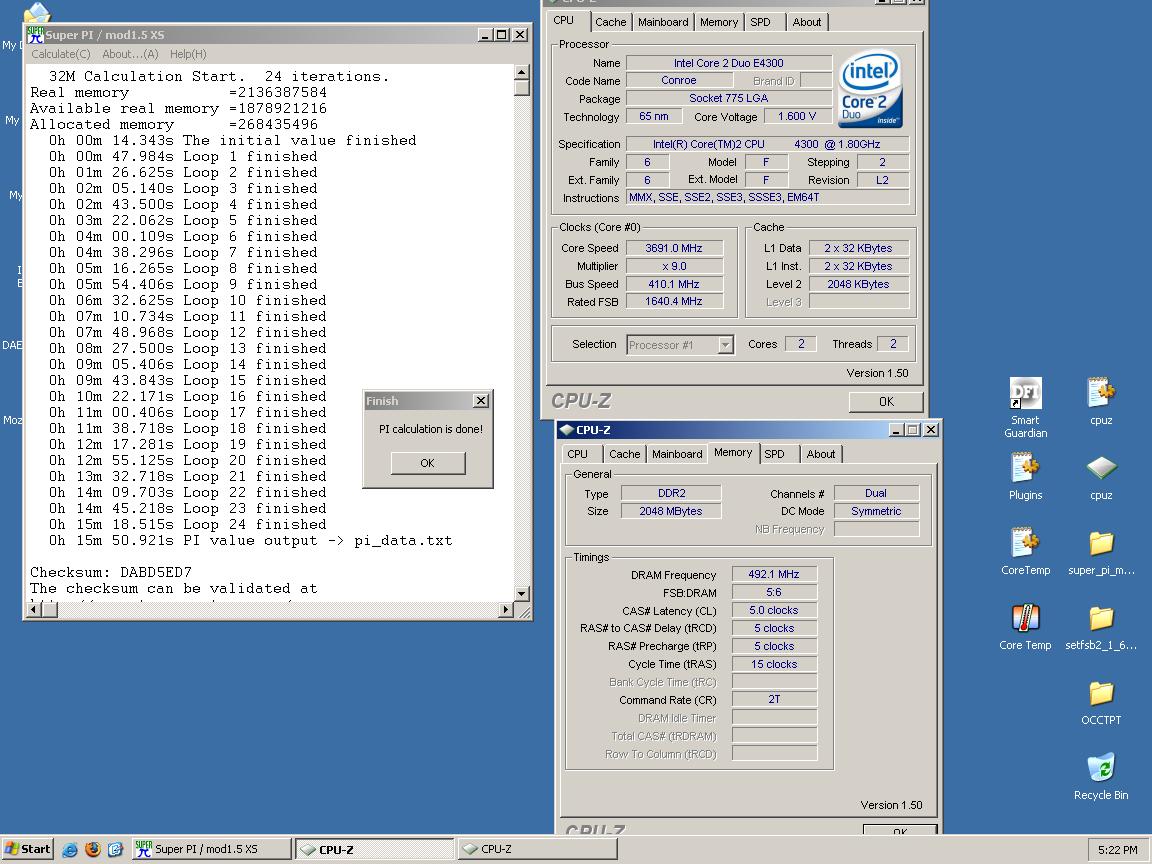Click the Loop 24 finished line
The height and width of the screenshot is (864, 1152).
click(x=187, y=525)
